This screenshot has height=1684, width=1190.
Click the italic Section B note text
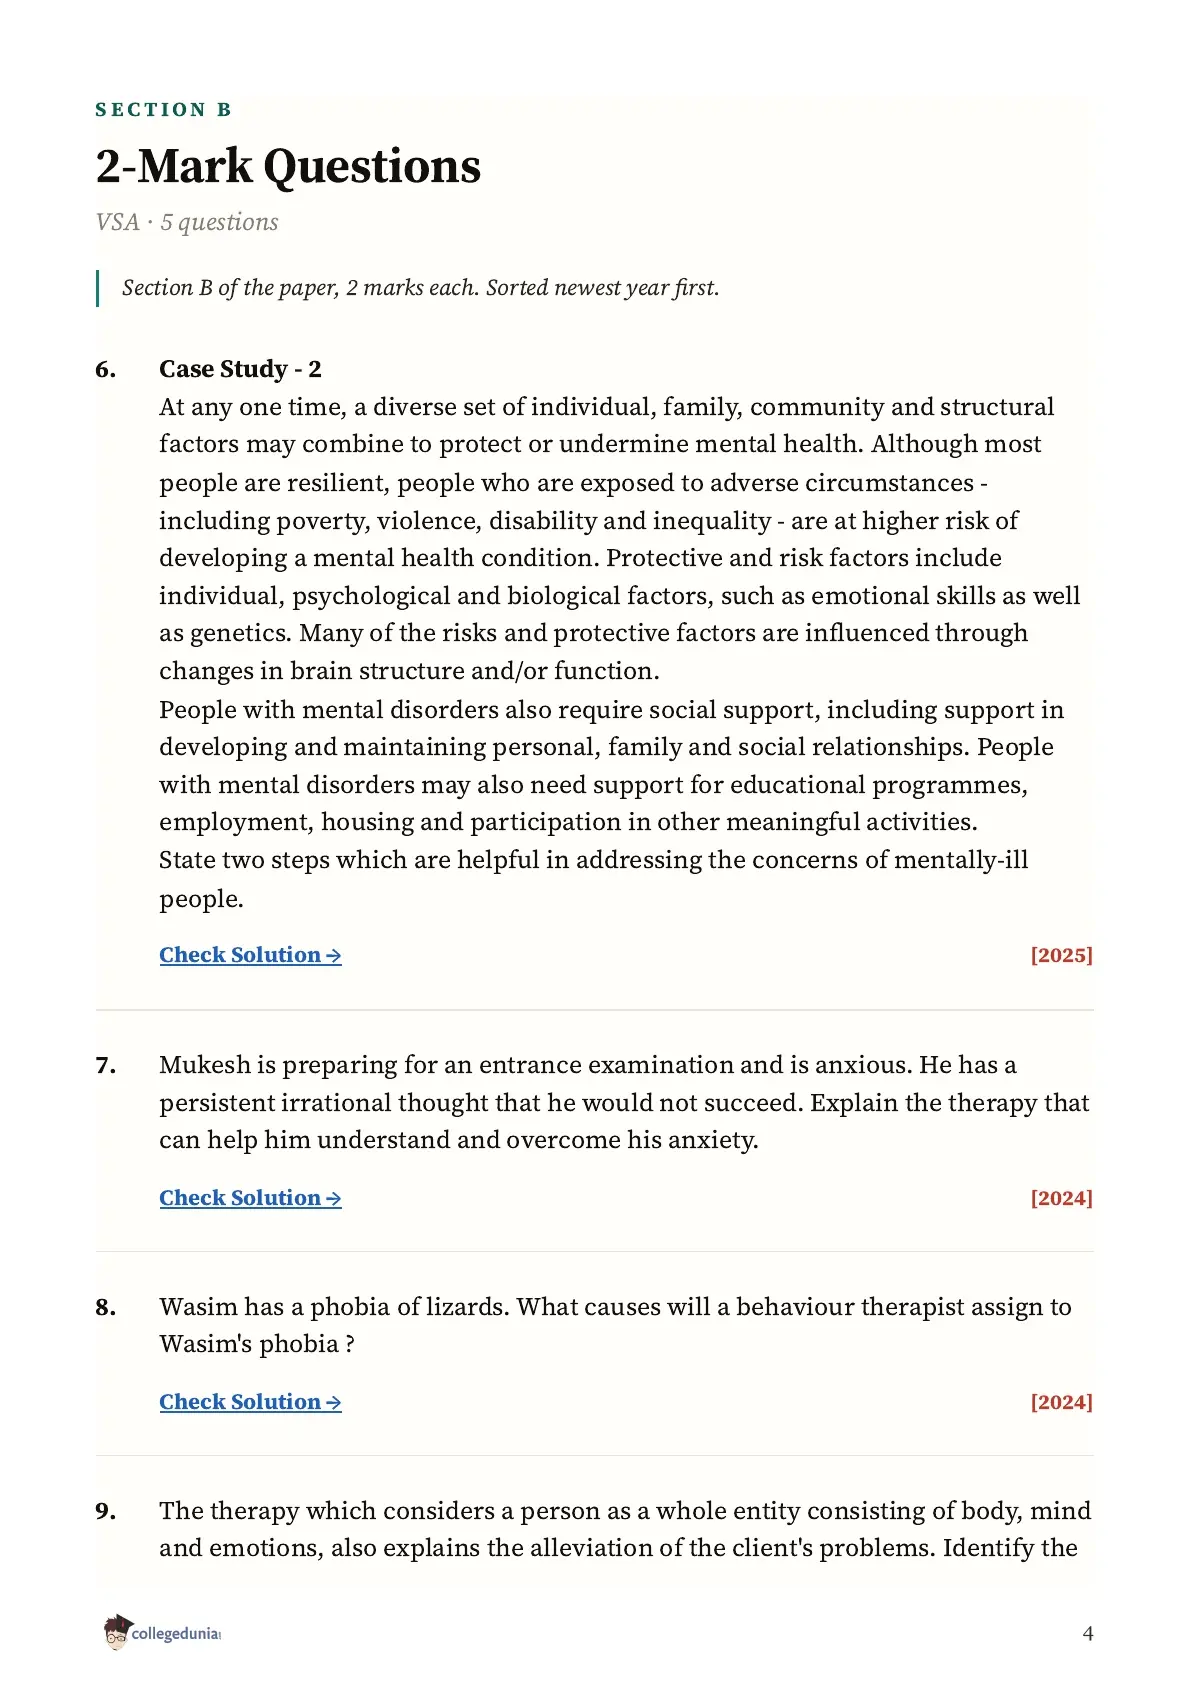(x=420, y=288)
